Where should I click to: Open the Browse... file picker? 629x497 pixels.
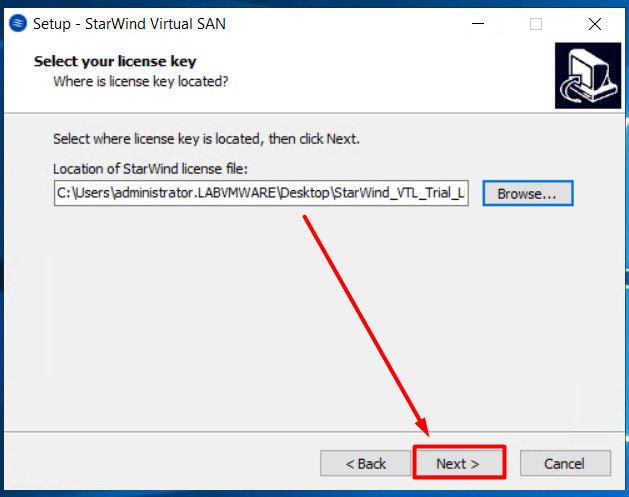click(x=527, y=194)
